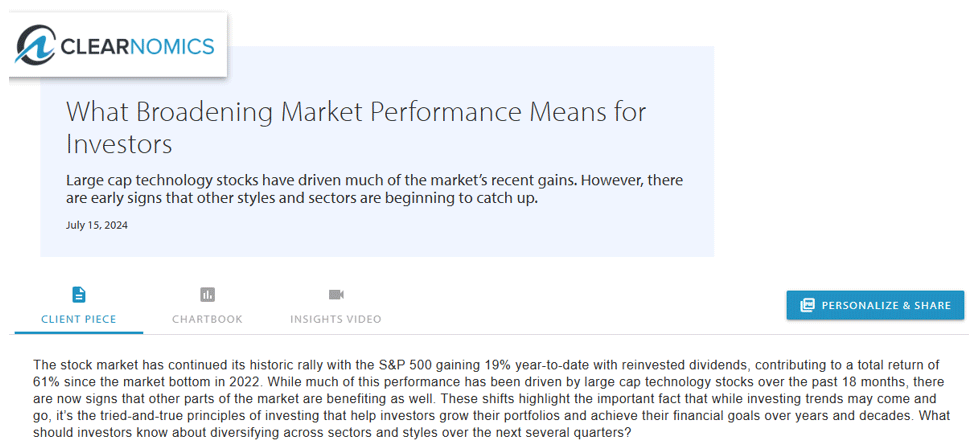The width and height of the screenshot is (969, 445).
Task: Click the CLEARNOMICS wordmark text
Action: pyautogui.click(x=137, y=46)
